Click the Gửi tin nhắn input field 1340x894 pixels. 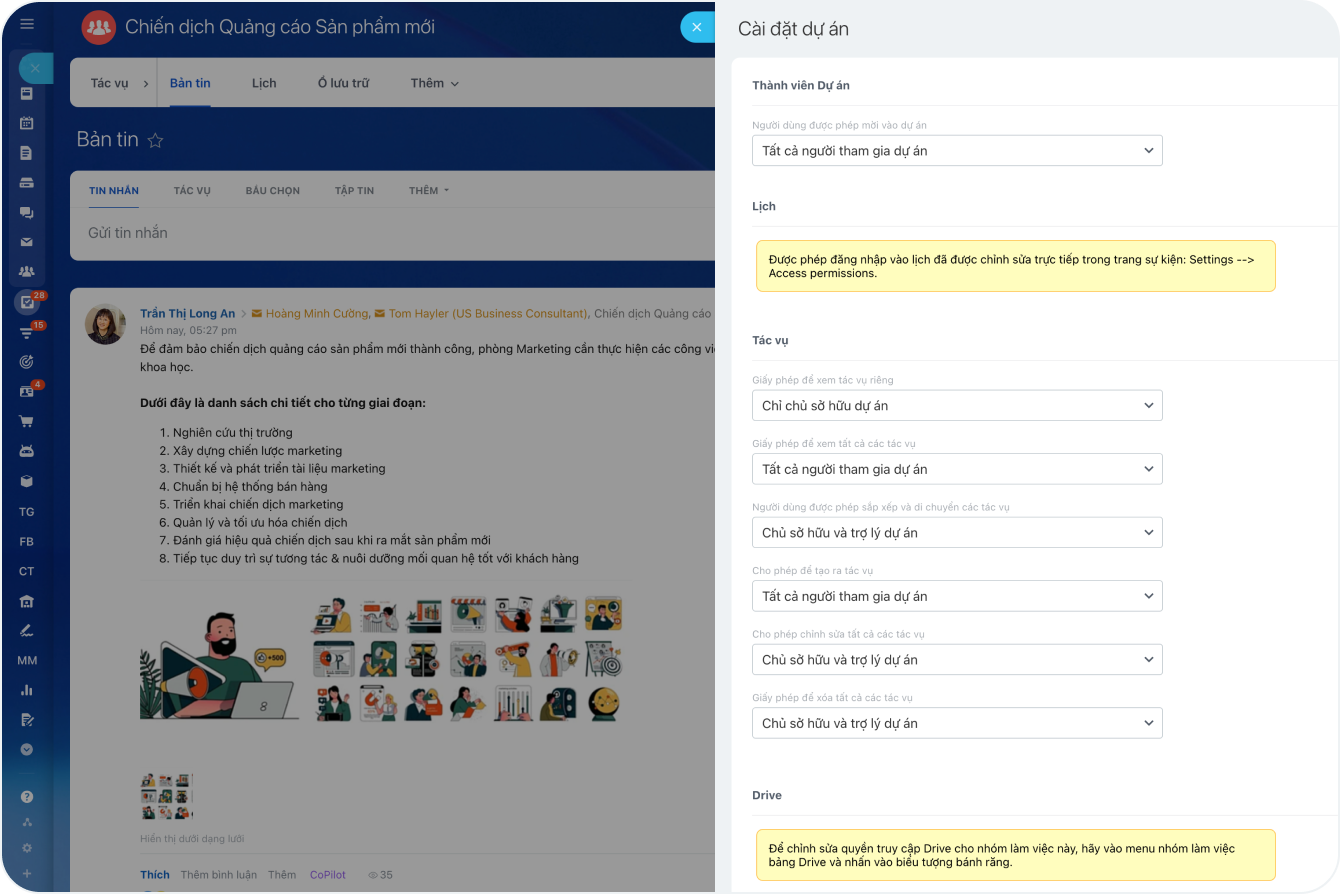(x=390, y=233)
